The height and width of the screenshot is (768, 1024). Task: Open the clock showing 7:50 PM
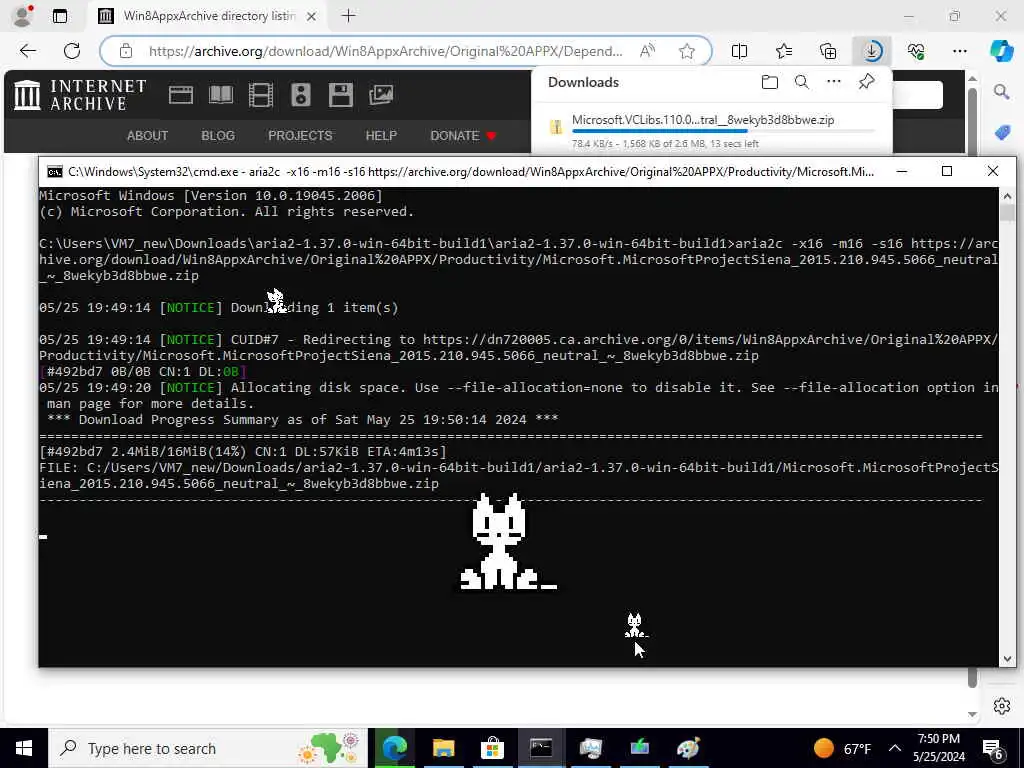pos(938,748)
